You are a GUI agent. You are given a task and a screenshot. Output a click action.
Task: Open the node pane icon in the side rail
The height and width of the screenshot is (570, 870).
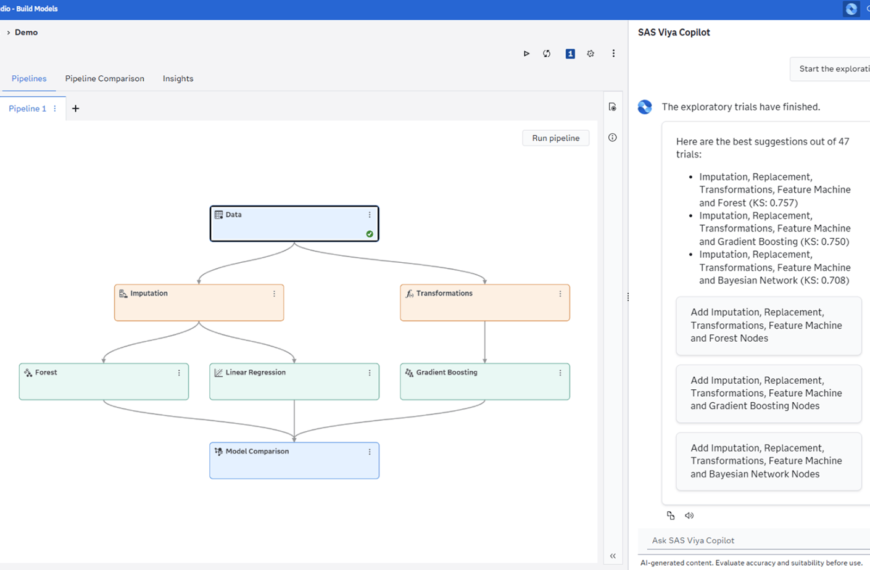pyautogui.click(x=612, y=107)
